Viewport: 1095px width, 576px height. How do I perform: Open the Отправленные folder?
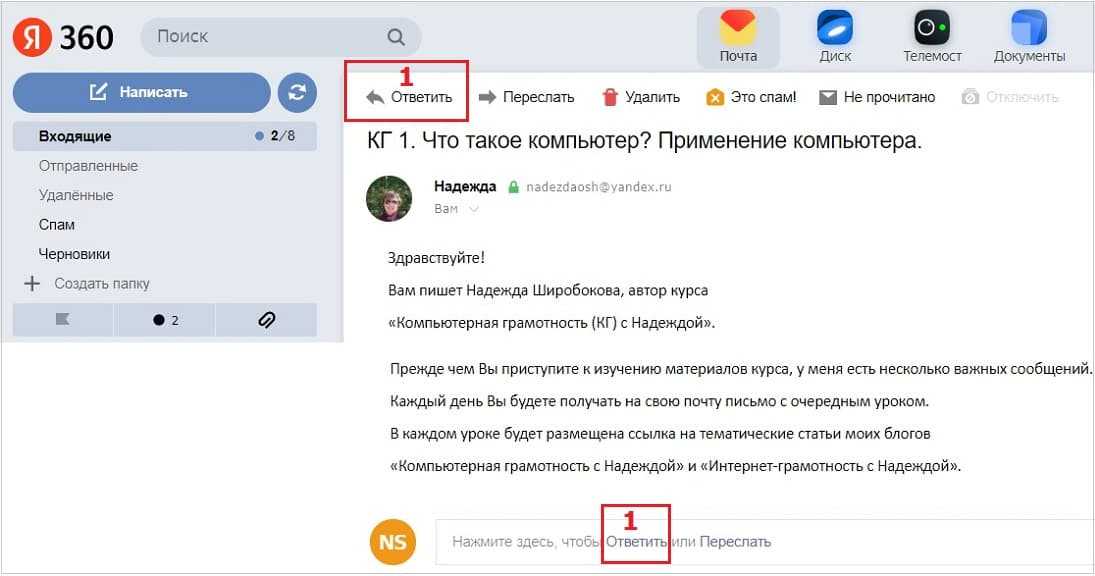click(88, 166)
